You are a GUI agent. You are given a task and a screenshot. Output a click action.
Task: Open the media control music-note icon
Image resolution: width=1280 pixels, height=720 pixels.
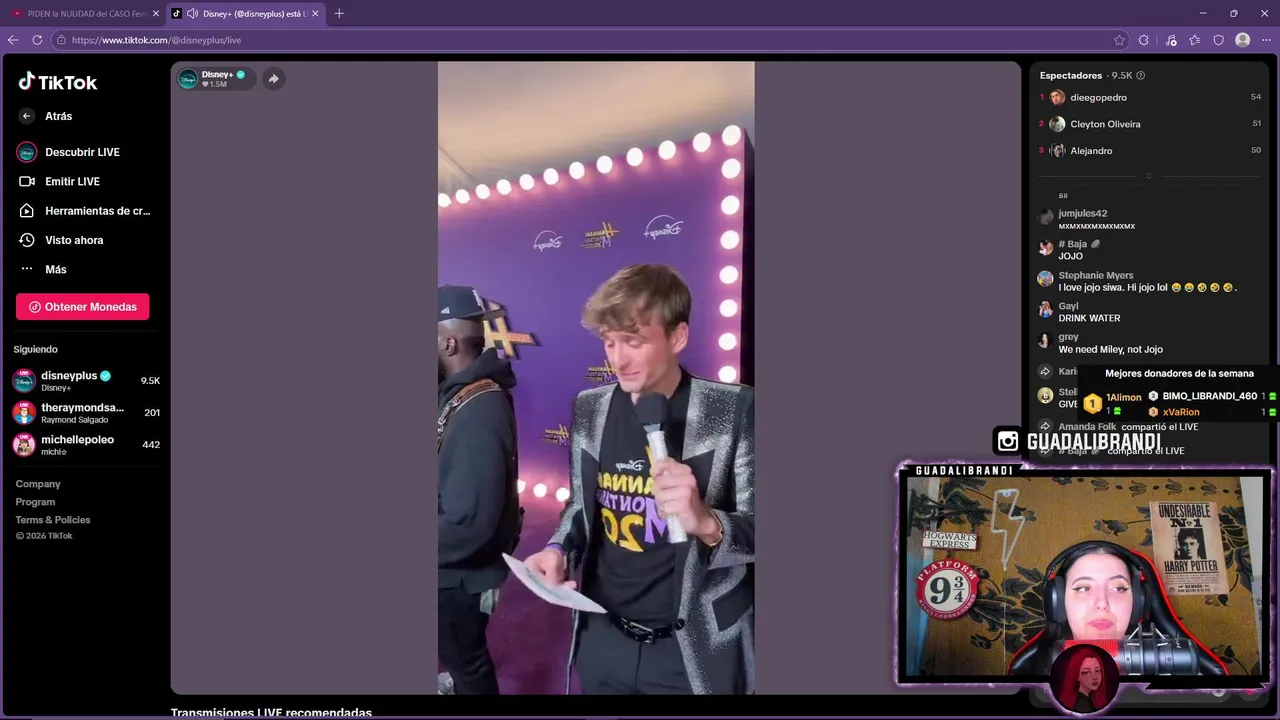(x=1171, y=40)
